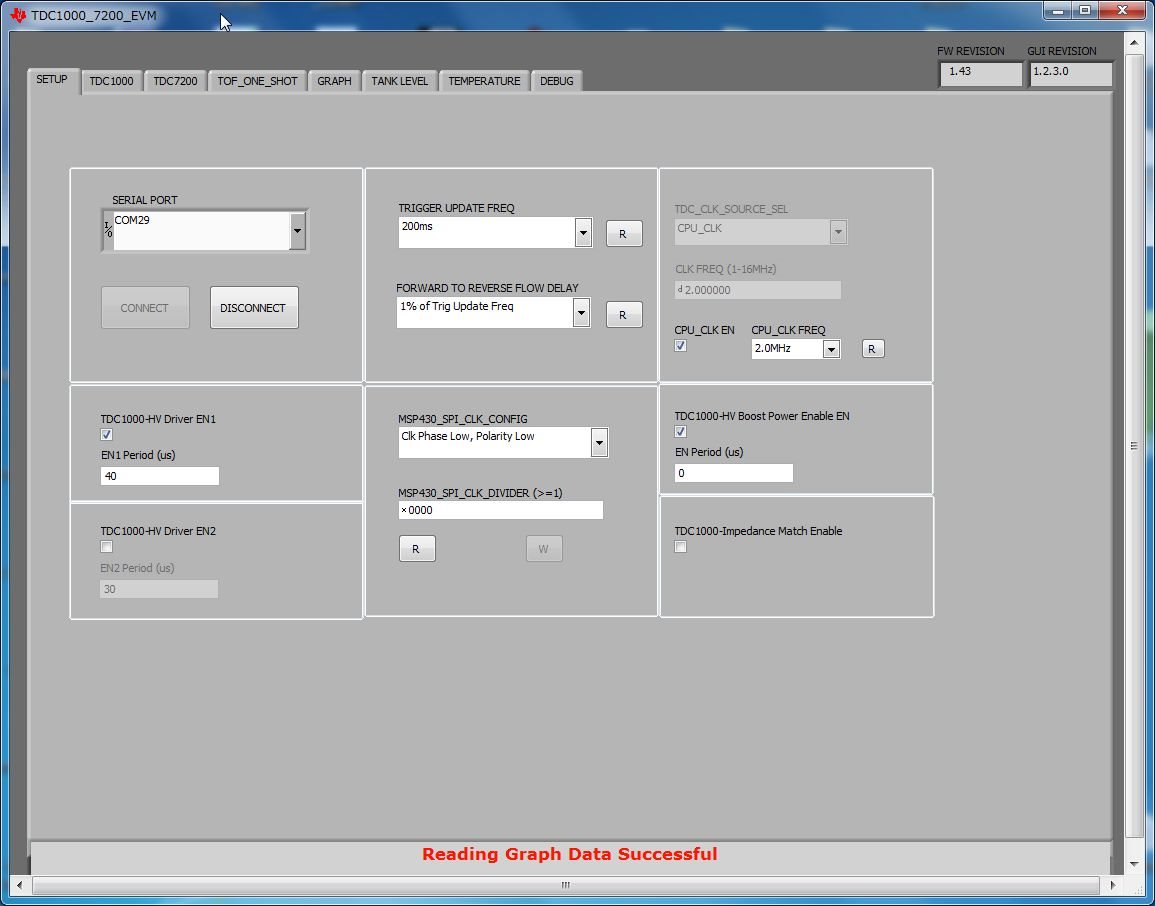Enable TDC1000-HV Driver EN2 checkbox
This screenshot has width=1155, height=906.
[107, 547]
